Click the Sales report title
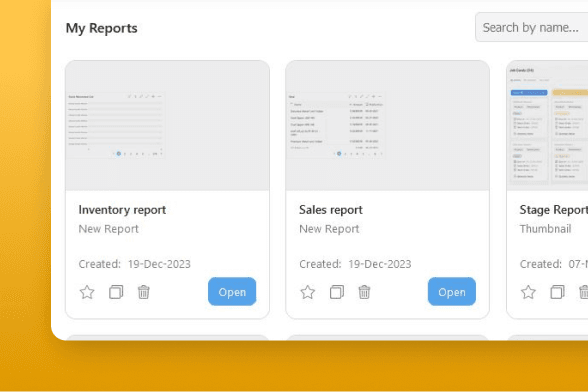The image size is (588, 392). click(x=331, y=210)
